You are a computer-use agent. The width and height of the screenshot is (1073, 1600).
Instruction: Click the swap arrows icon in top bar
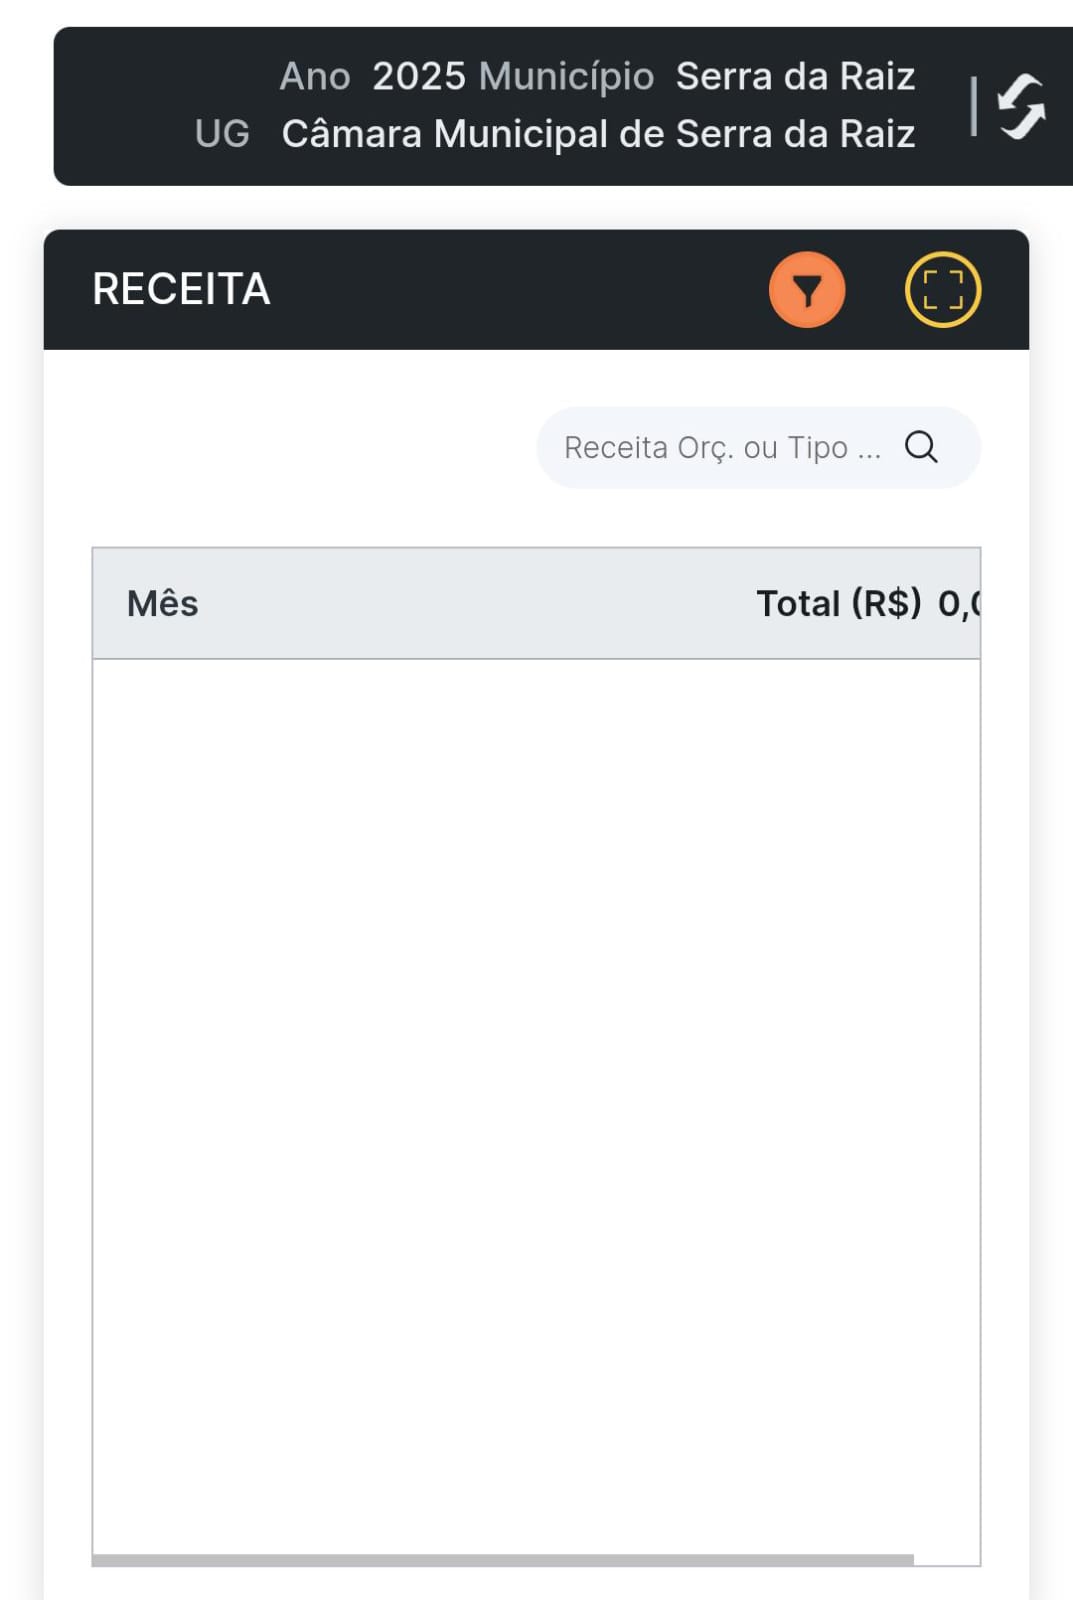click(1021, 106)
